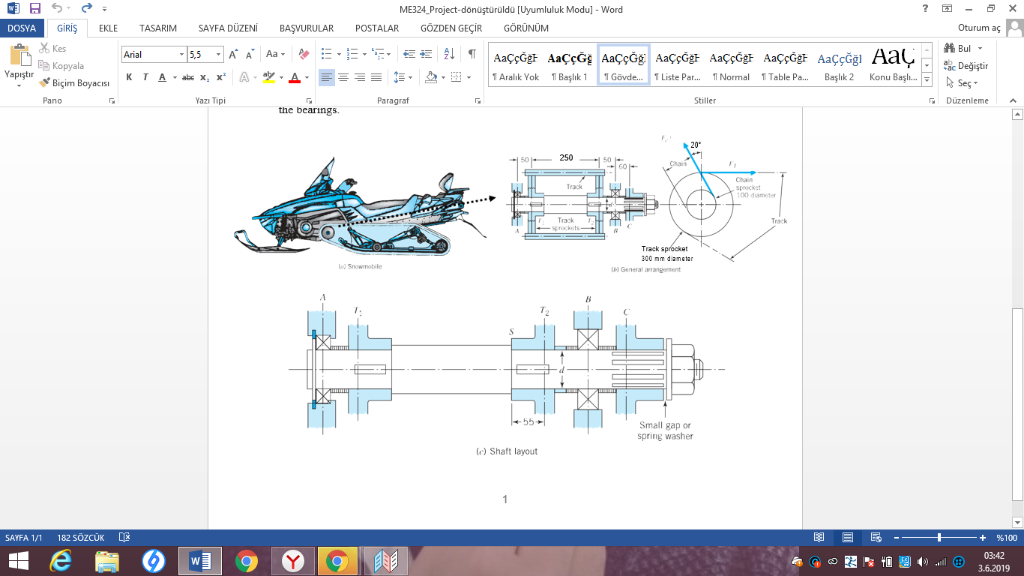Image resolution: width=1024 pixels, height=576 pixels.
Task: Switch to the SAYFA DÜZENİ tab
Action: coord(228,28)
